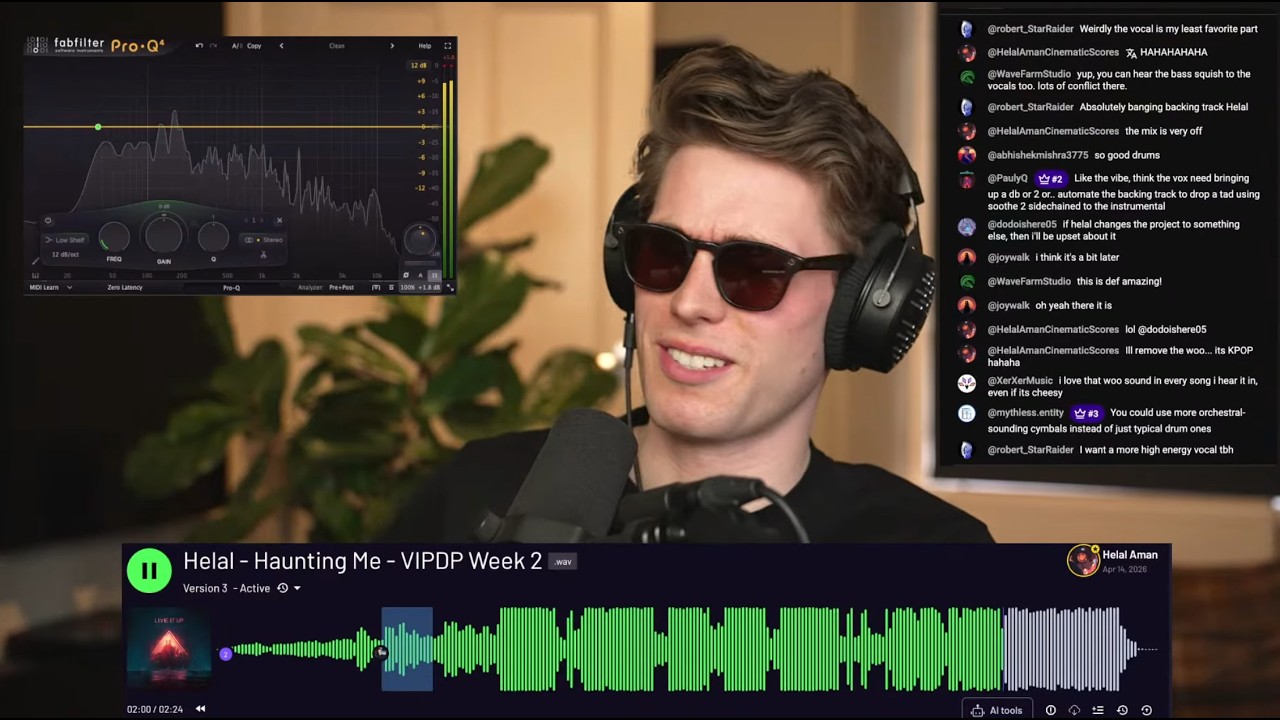Click Copy in the Pro-Q toolbar
This screenshot has width=1280, height=720.
253,46
